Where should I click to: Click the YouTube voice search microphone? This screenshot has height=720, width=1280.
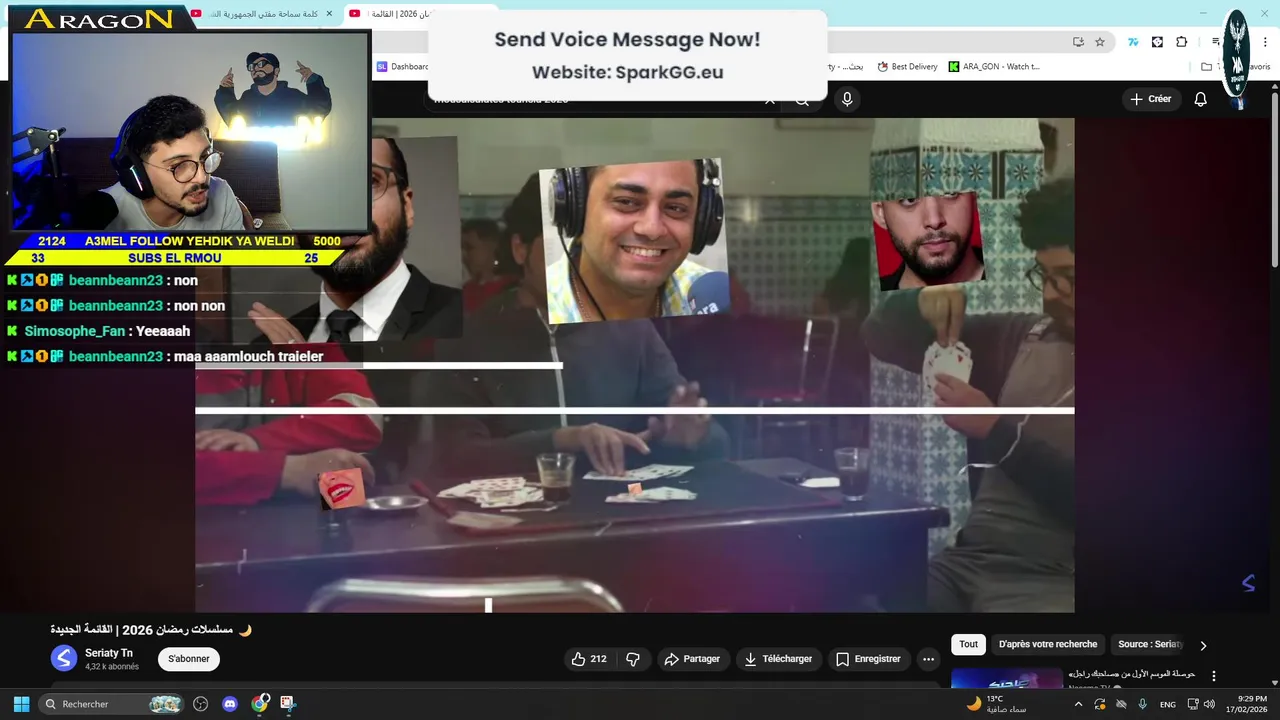click(x=847, y=99)
